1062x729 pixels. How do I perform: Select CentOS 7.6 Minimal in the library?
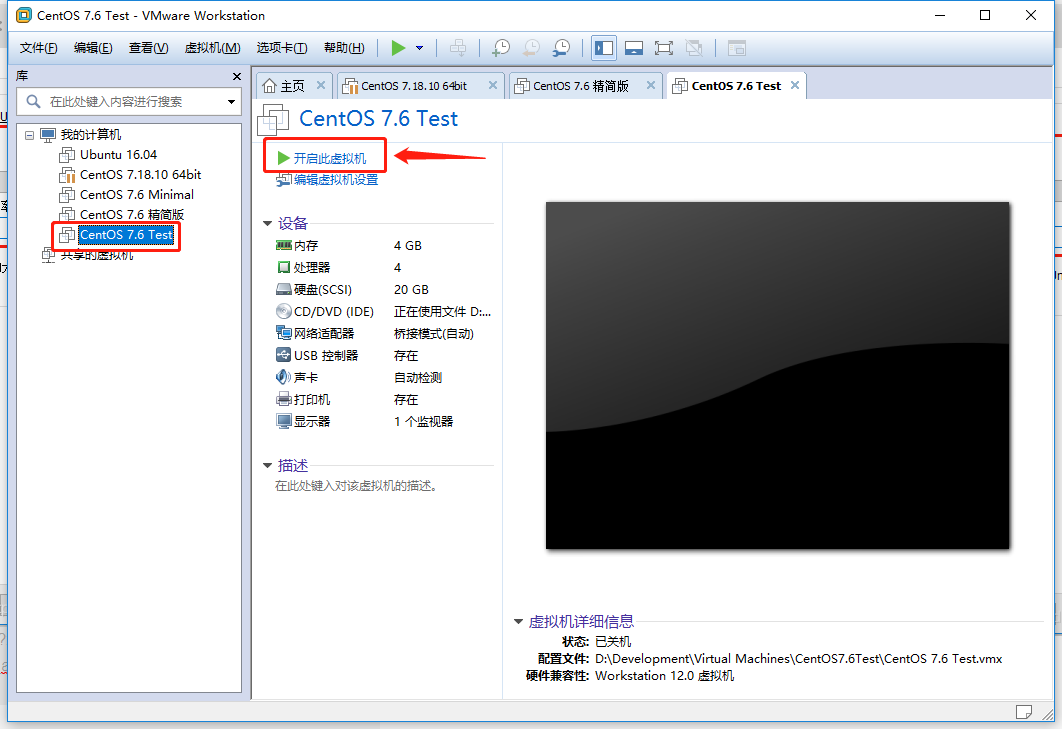[x=137, y=194]
